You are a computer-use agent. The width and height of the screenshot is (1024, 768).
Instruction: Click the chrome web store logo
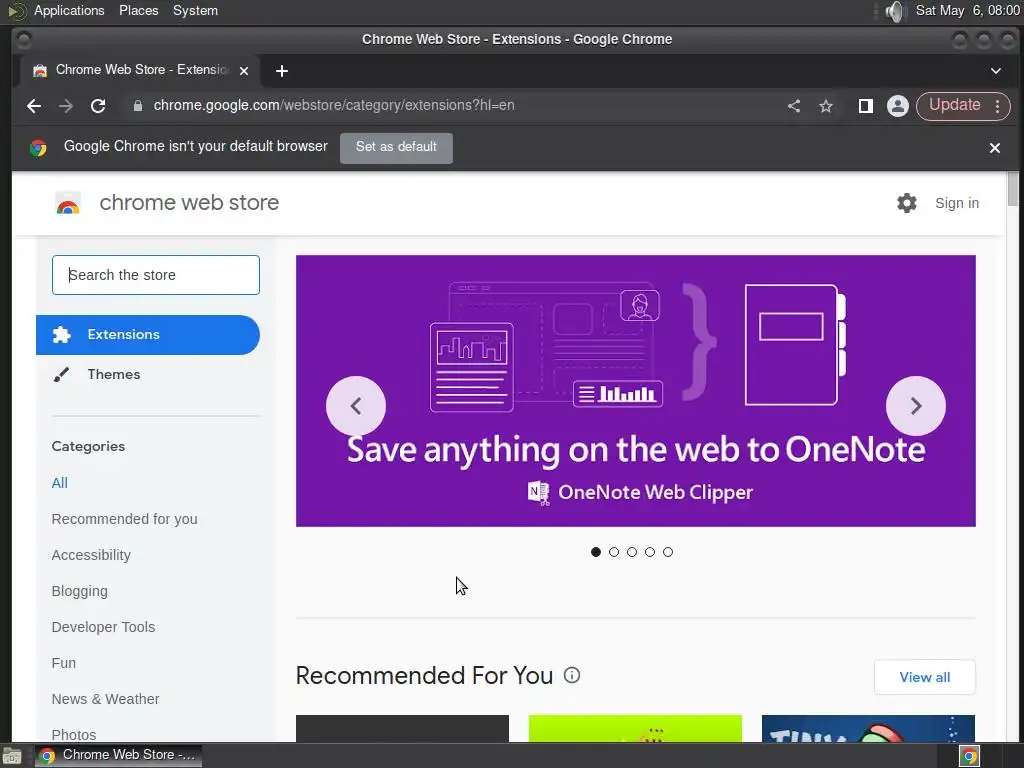click(167, 203)
